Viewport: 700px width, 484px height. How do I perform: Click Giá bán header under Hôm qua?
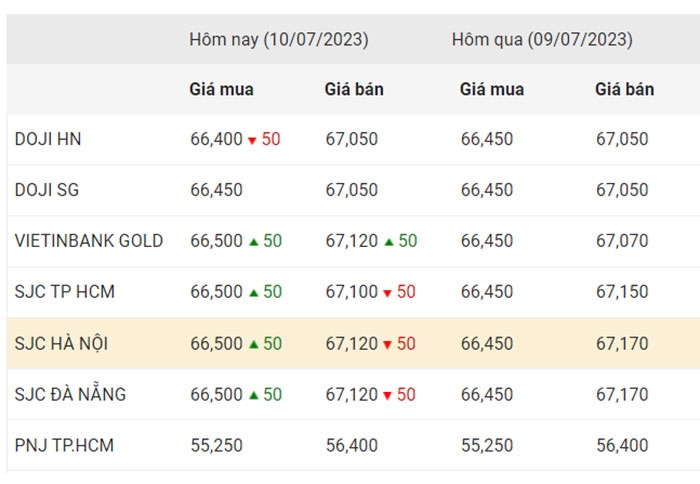625,89
